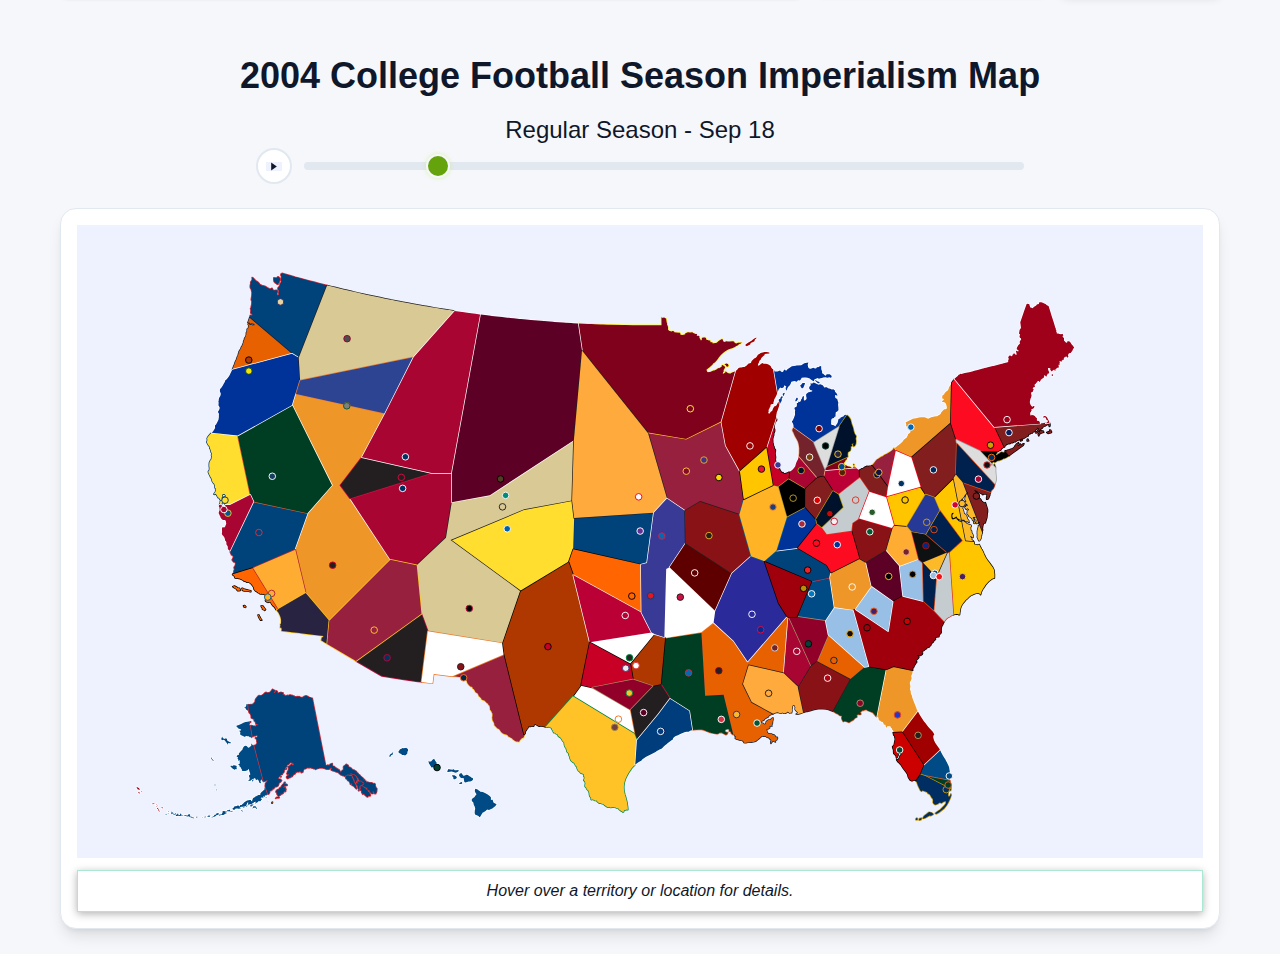
Task: Click the map title text
Action: coord(639,75)
